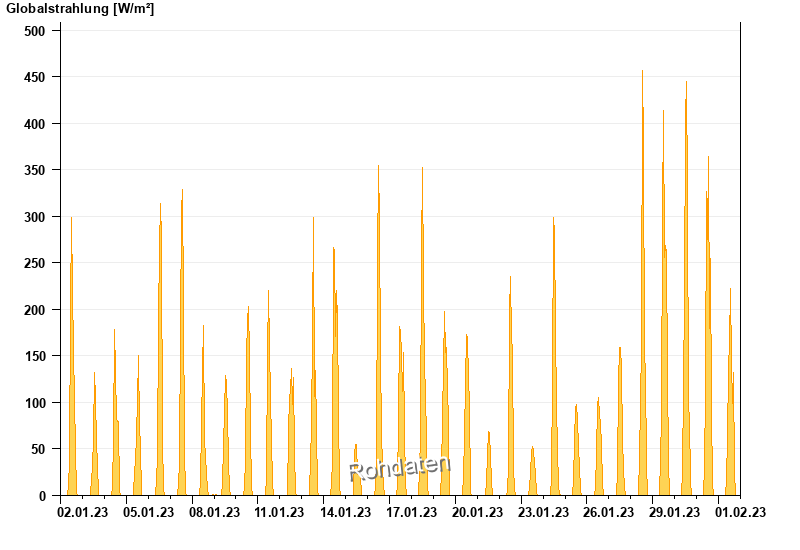The width and height of the screenshot is (800, 550).
Task: Click the 450 y-axis label
Action: (35, 78)
